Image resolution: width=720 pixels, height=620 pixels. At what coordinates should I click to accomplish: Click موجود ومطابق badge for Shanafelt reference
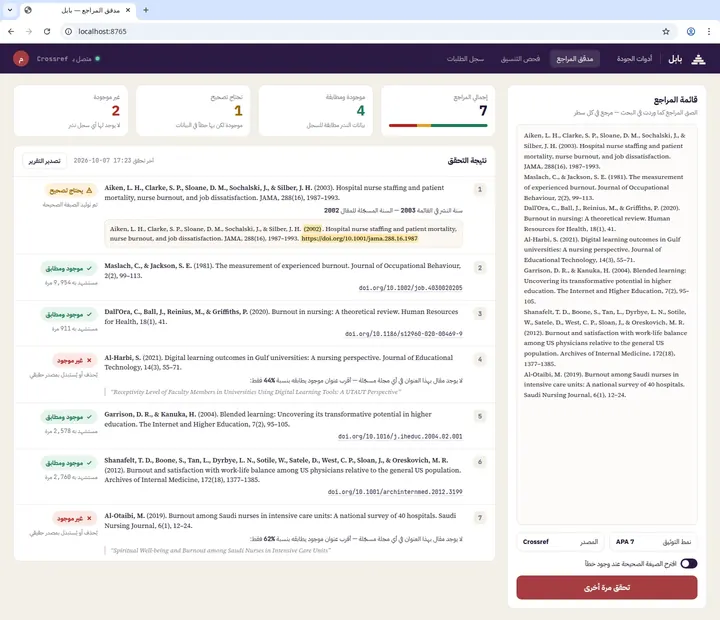tap(69, 463)
